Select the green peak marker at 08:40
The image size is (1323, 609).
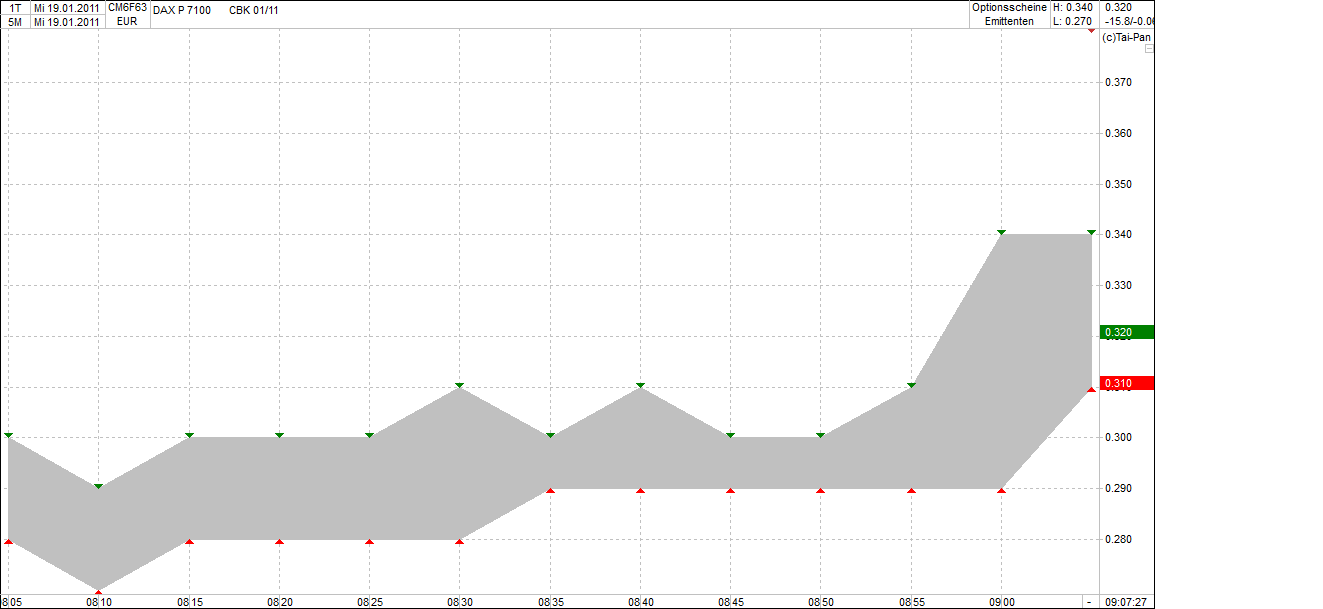[x=640, y=384]
